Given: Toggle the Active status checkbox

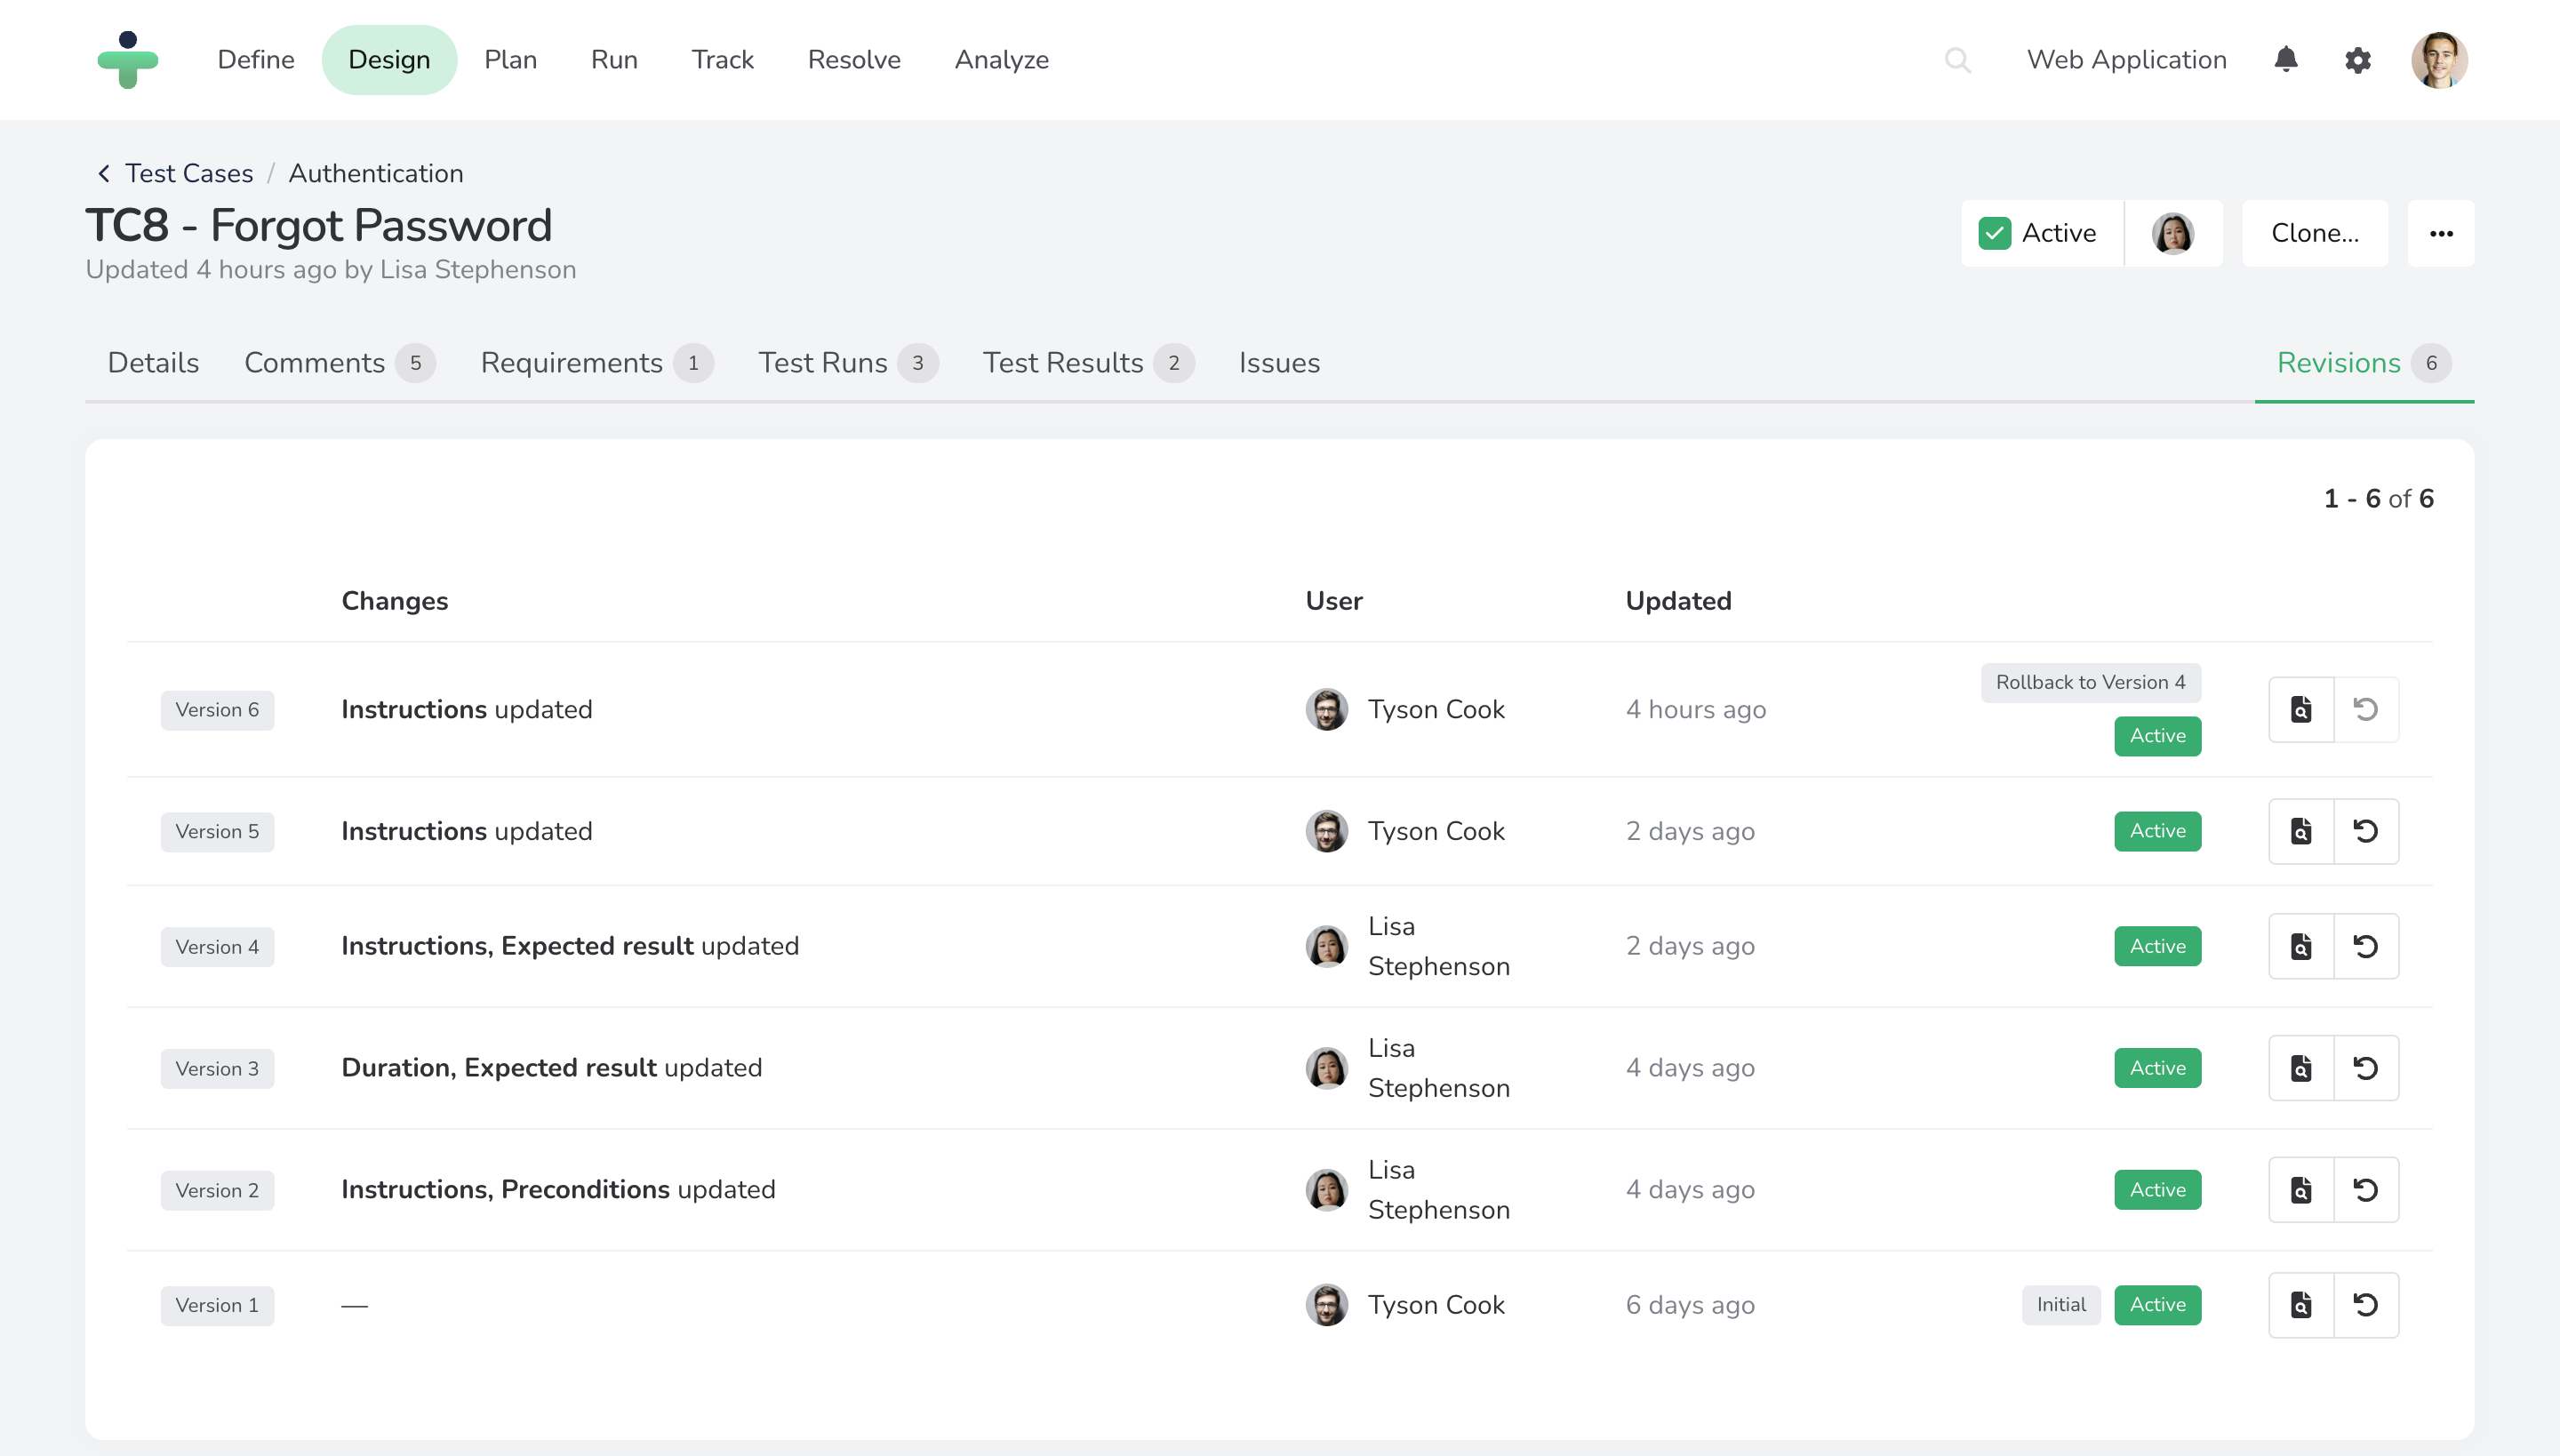Looking at the screenshot, I should point(1994,233).
